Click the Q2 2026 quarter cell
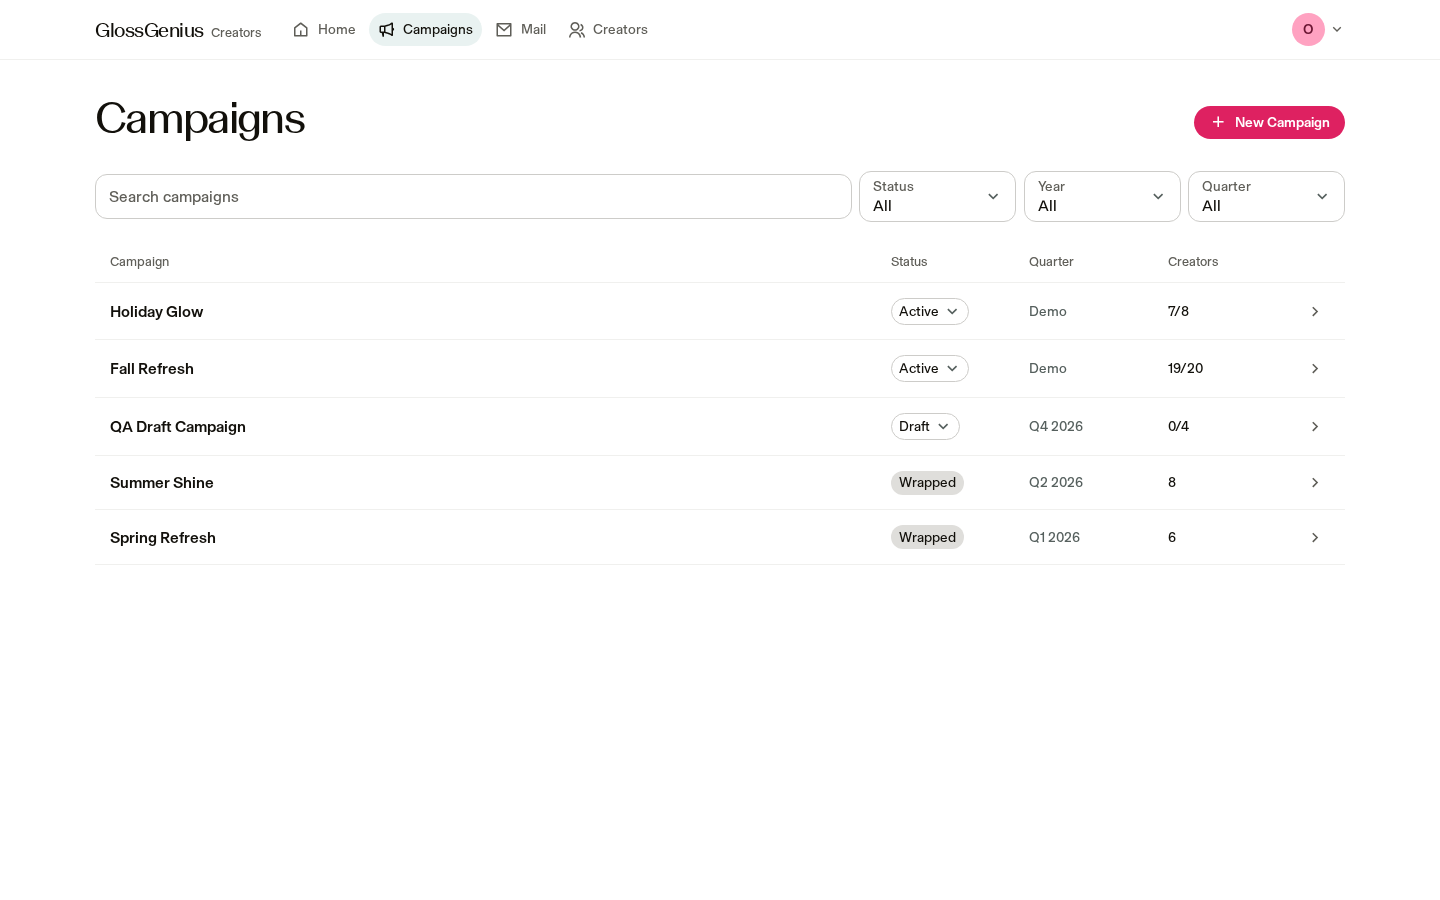Viewport: 1440px width, 900px height. point(1056,483)
